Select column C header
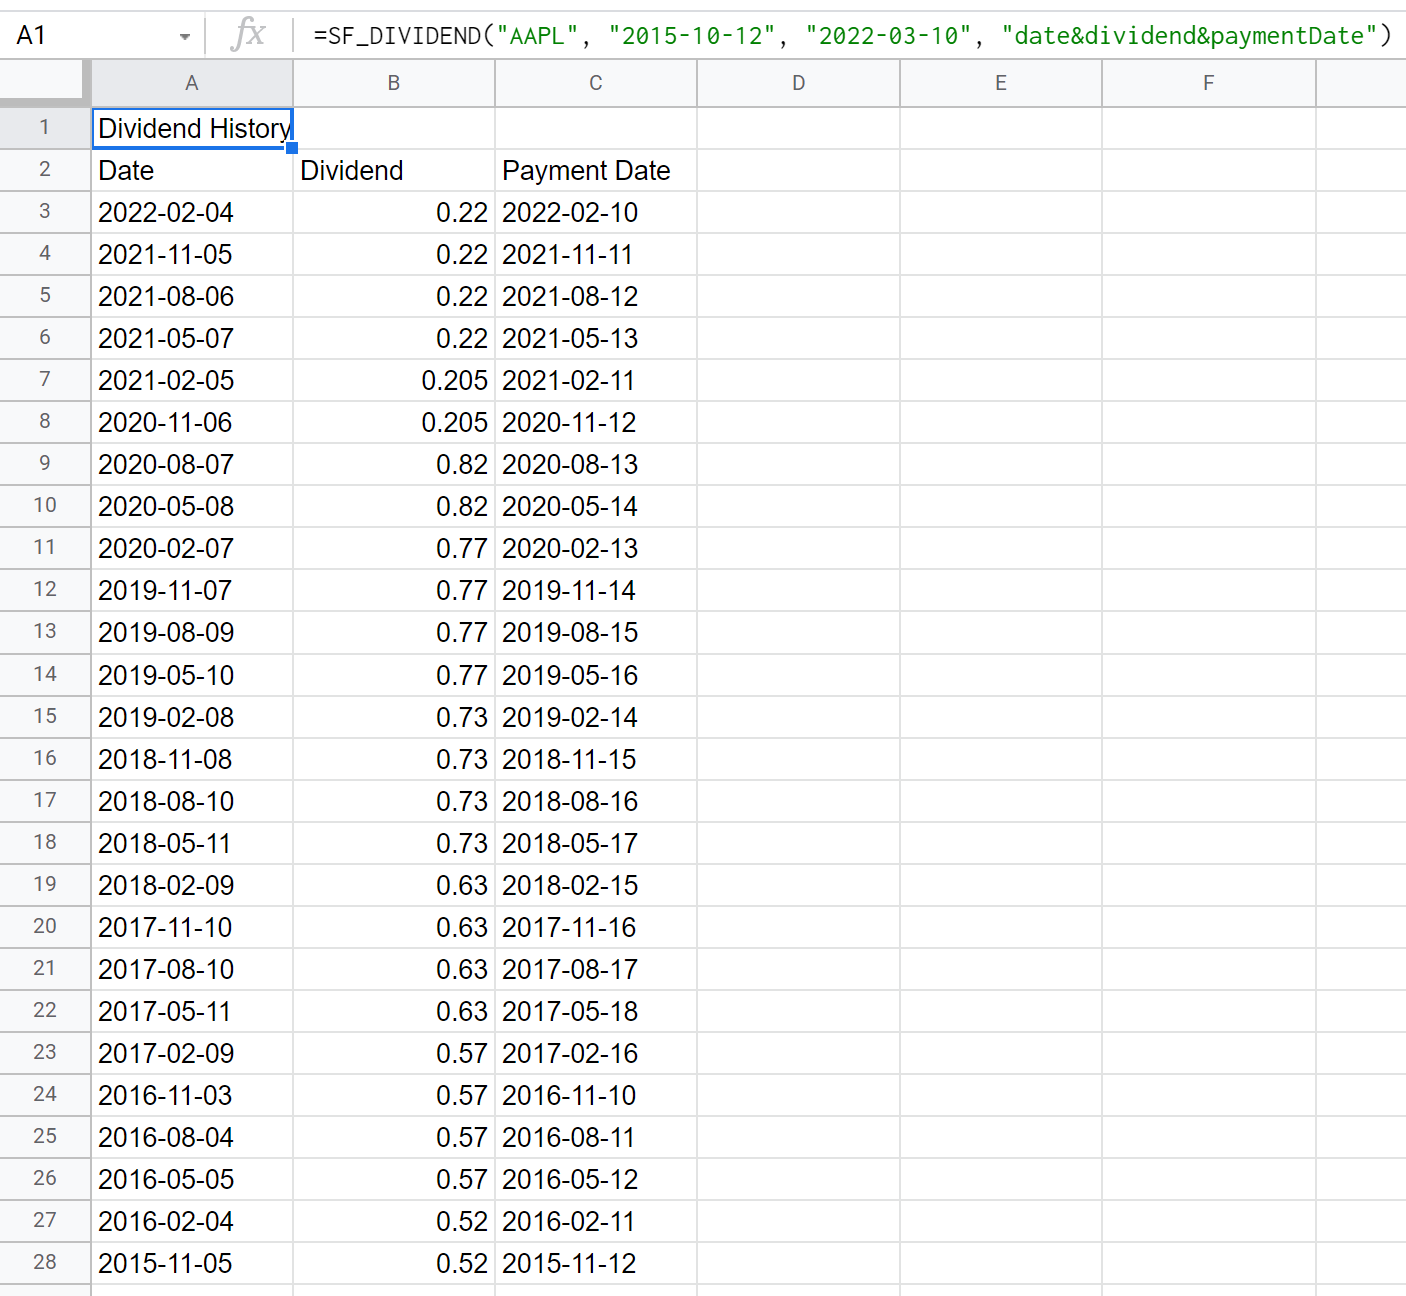Image resolution: width=1406 pixels, height=1296 pixels. click(x=596, y=83)
